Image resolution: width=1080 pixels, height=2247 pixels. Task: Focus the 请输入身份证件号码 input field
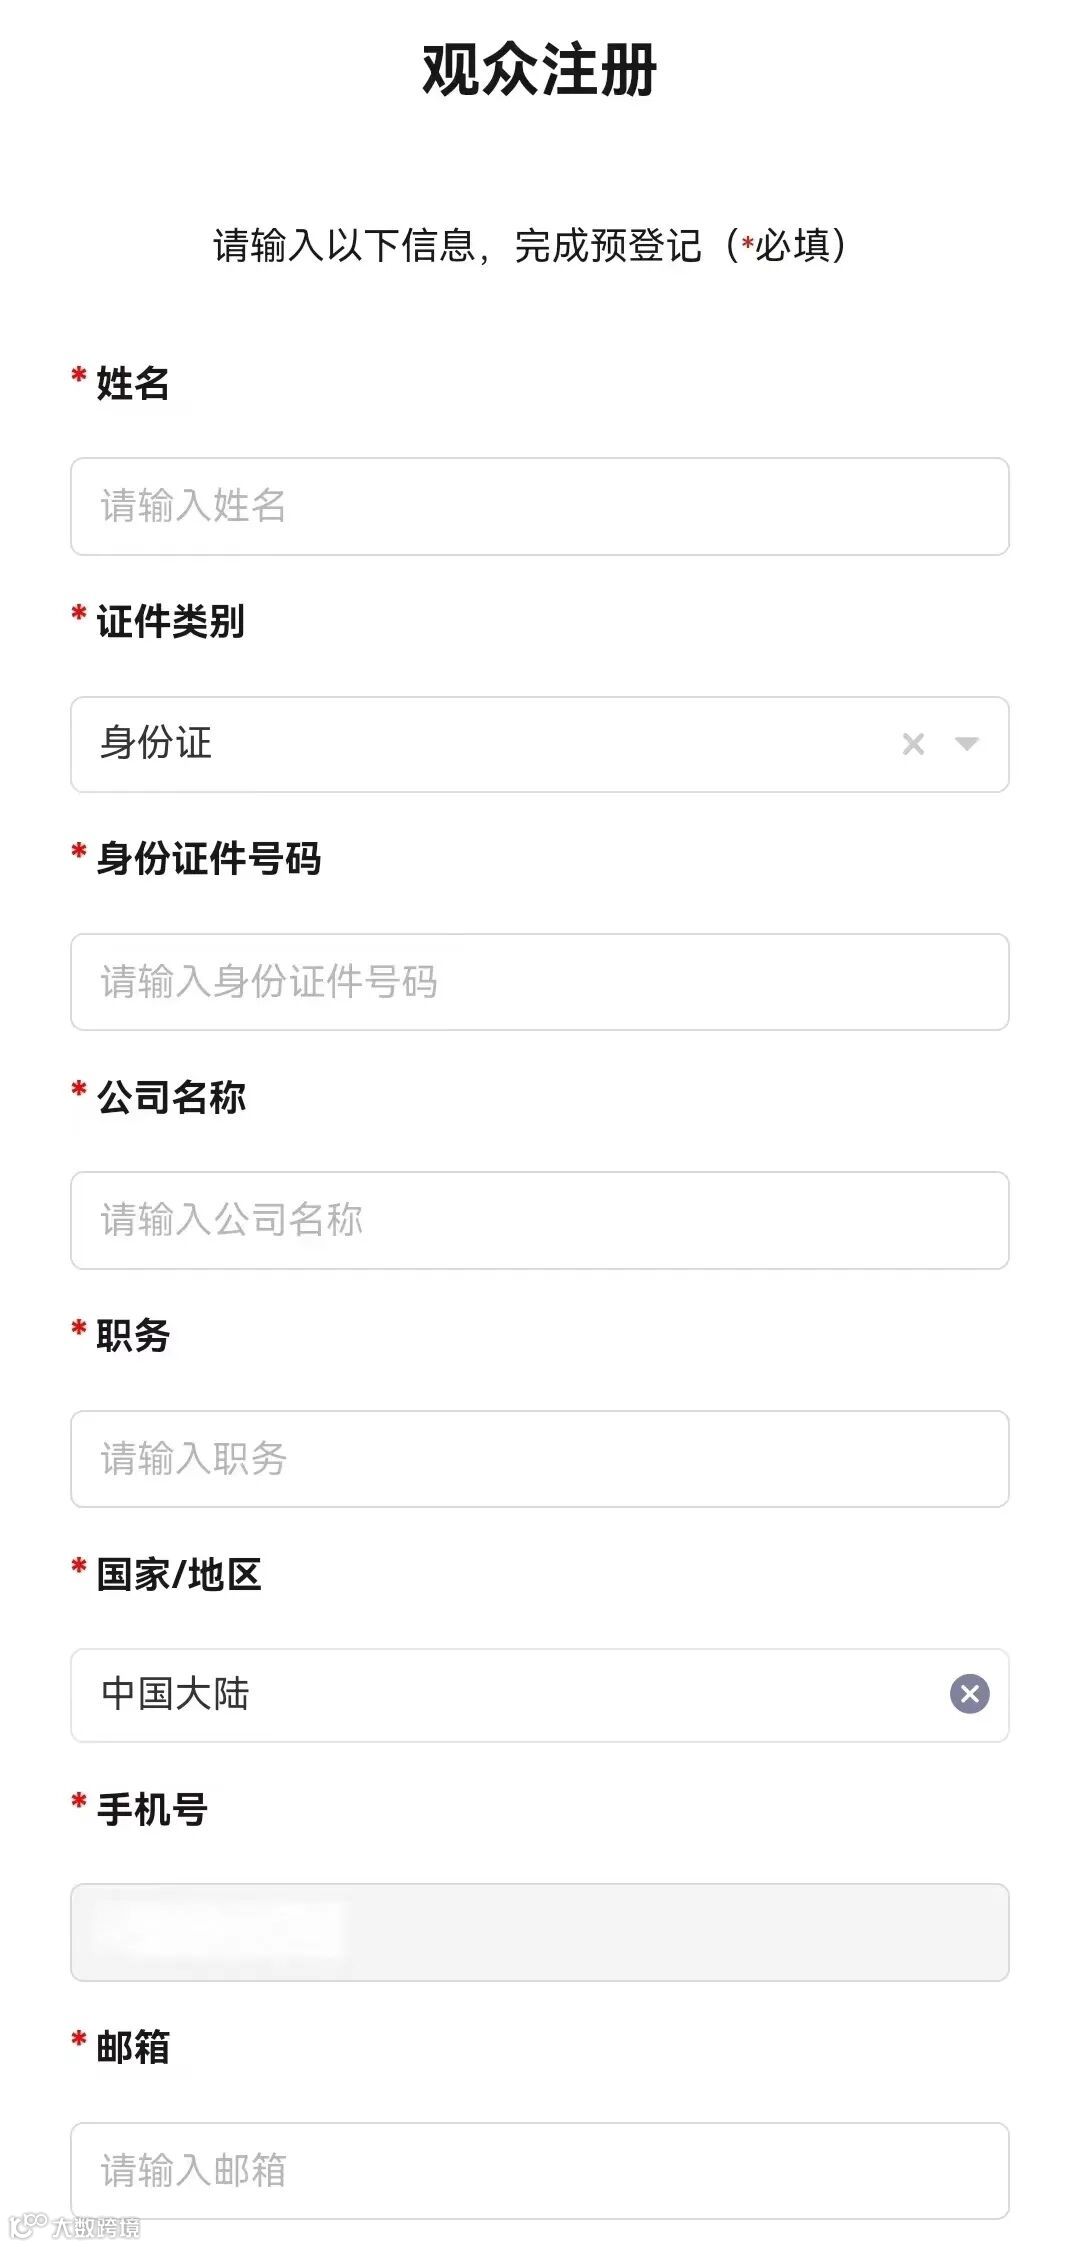tap(540, 982)
